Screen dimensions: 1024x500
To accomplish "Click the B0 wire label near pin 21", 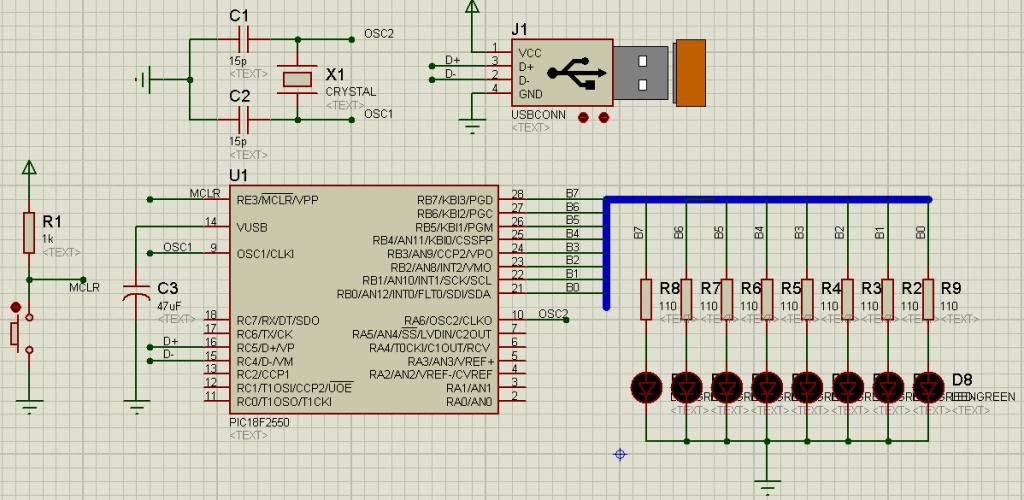I will coord(573,287).
